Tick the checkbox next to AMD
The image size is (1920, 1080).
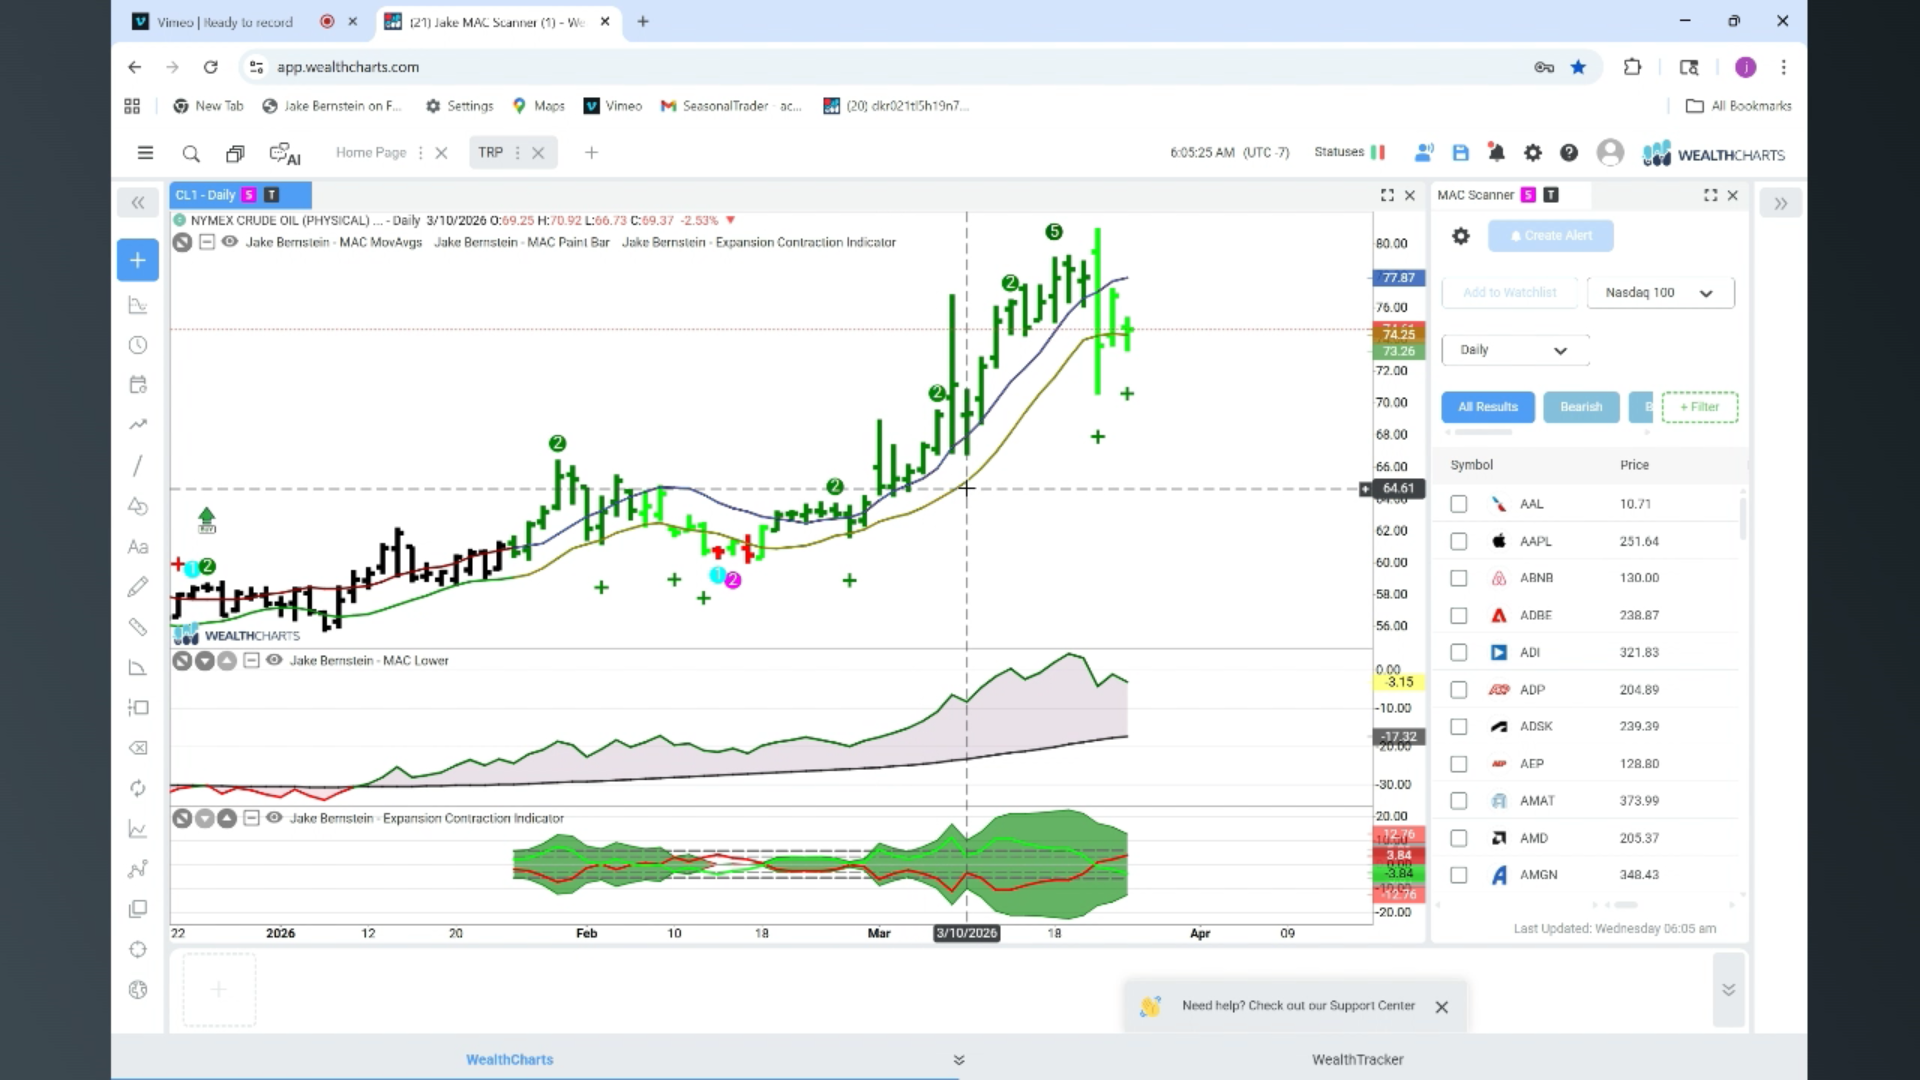pyautogui.click(x=1459, y=838)
